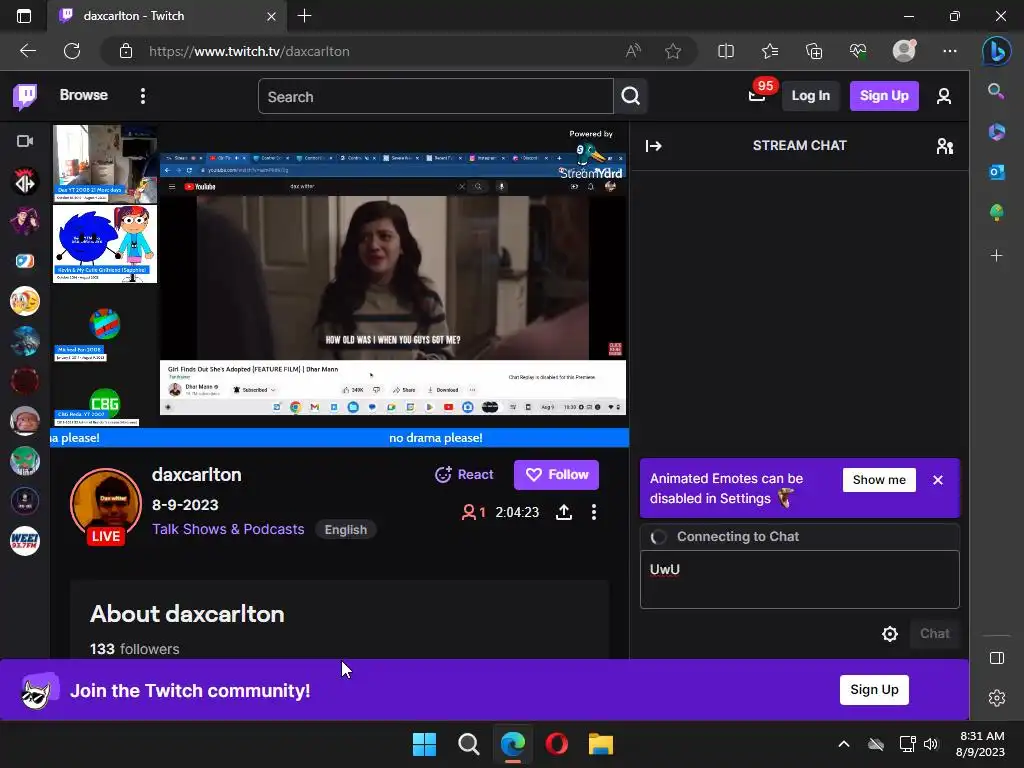Screen dimensions: 1024x768
Task: Click the Twitch logo home icon
Action: click(x=25, y=97)
